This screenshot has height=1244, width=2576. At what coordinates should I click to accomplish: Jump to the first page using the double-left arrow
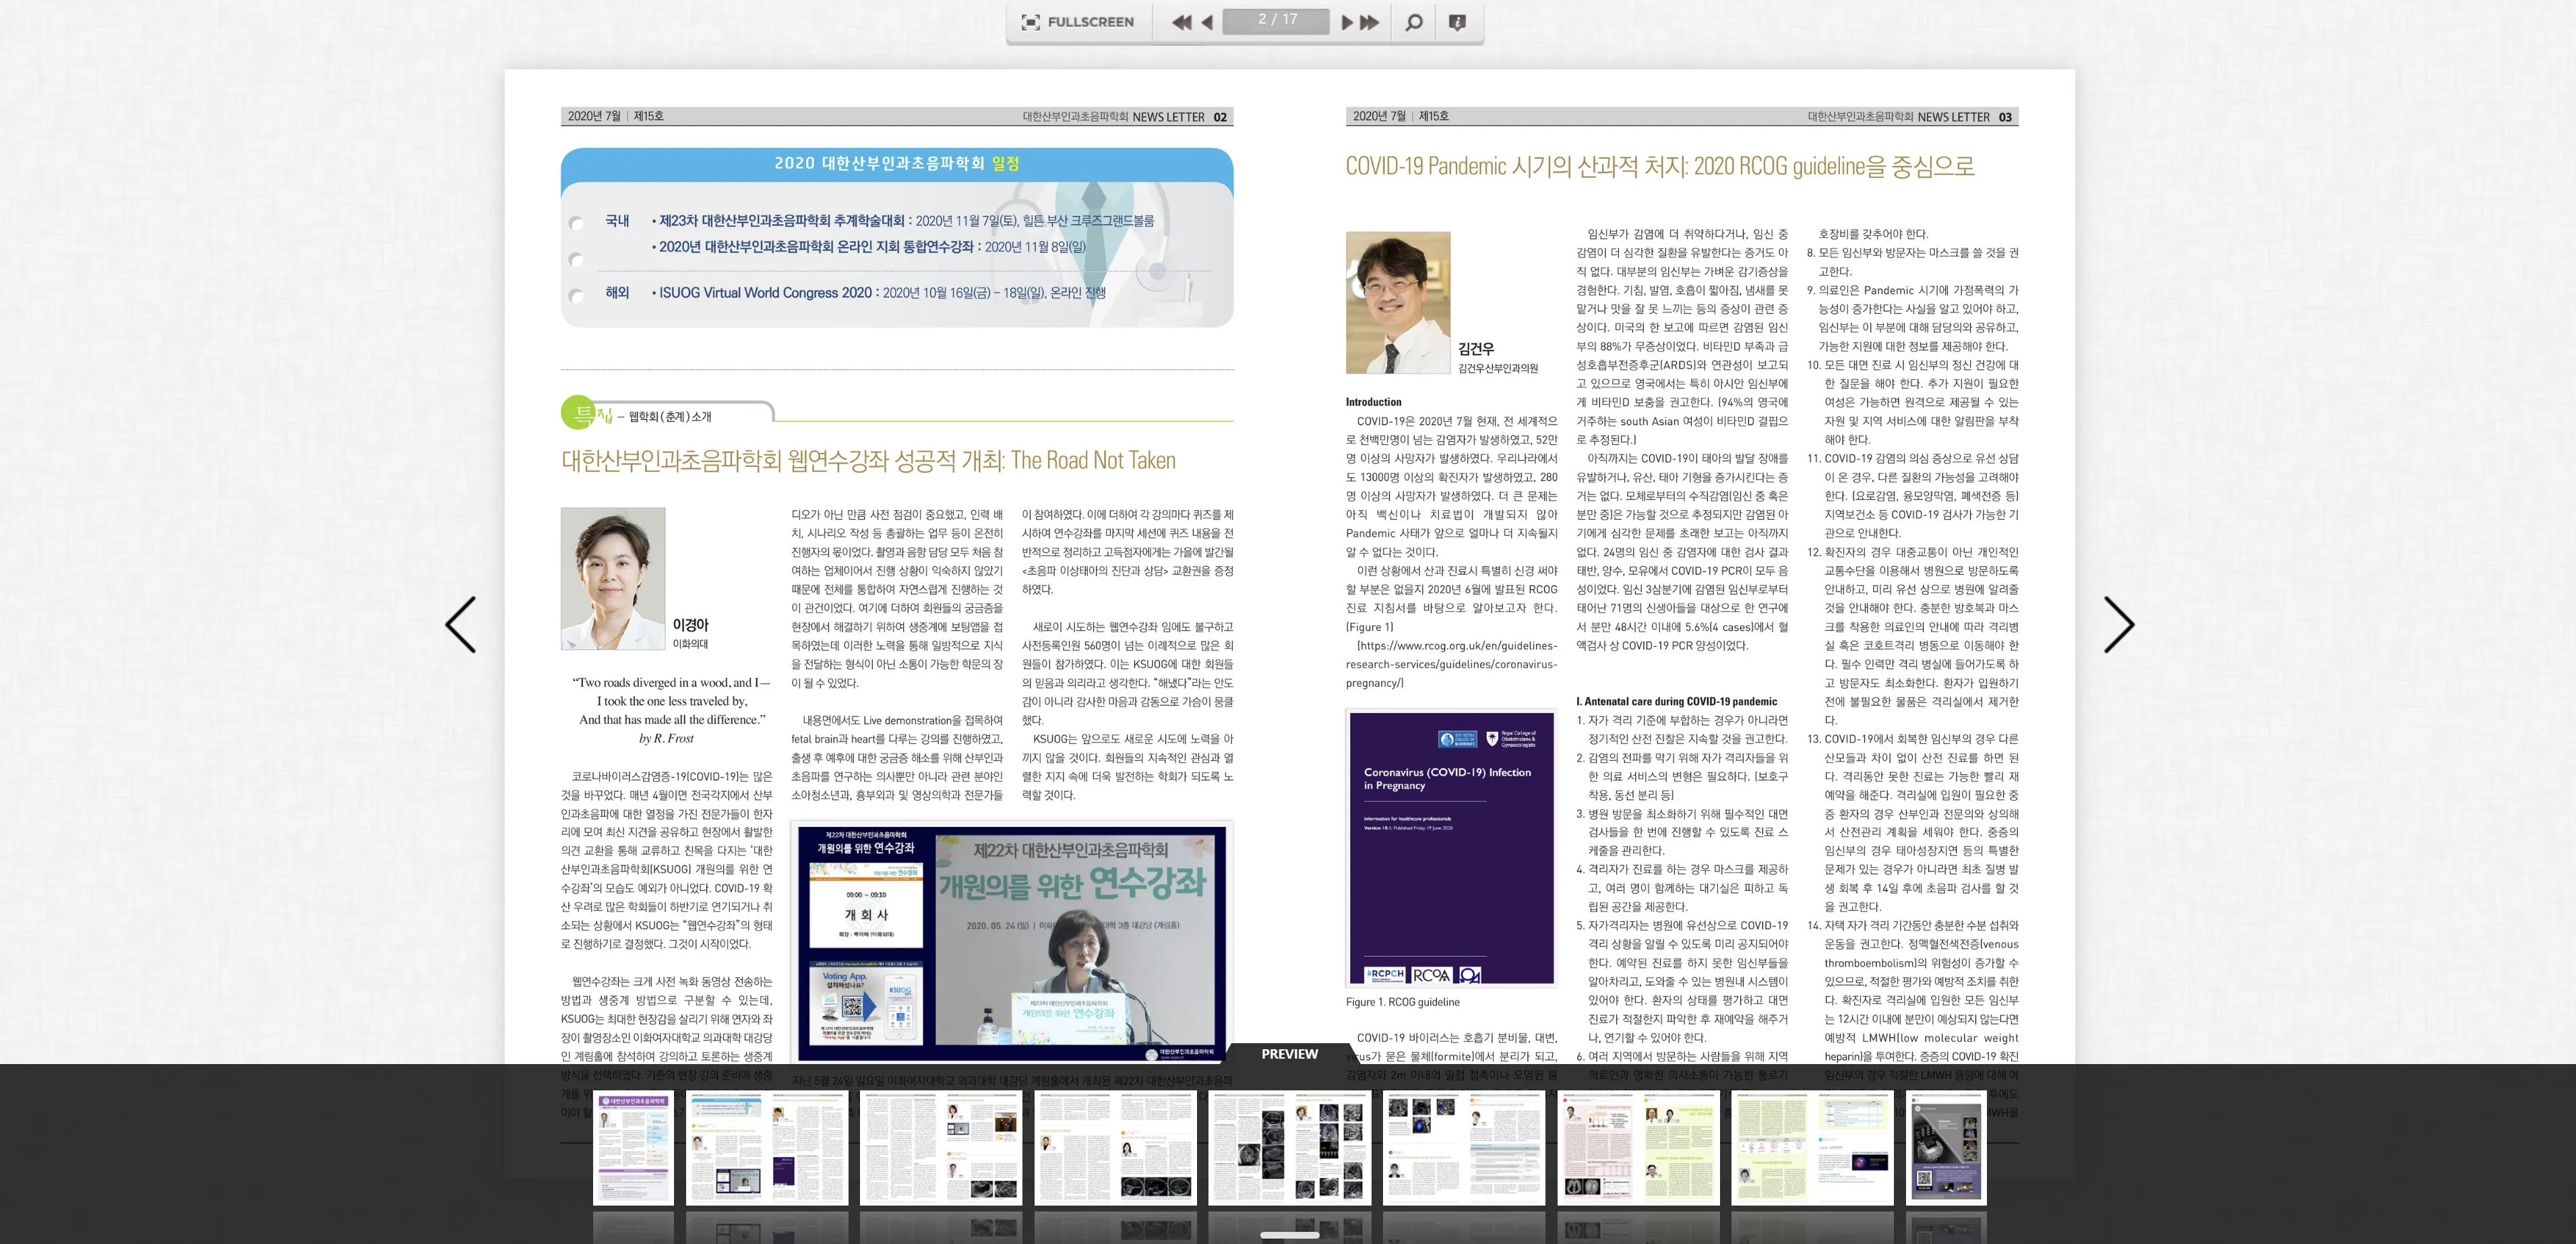click(1182, 22)
